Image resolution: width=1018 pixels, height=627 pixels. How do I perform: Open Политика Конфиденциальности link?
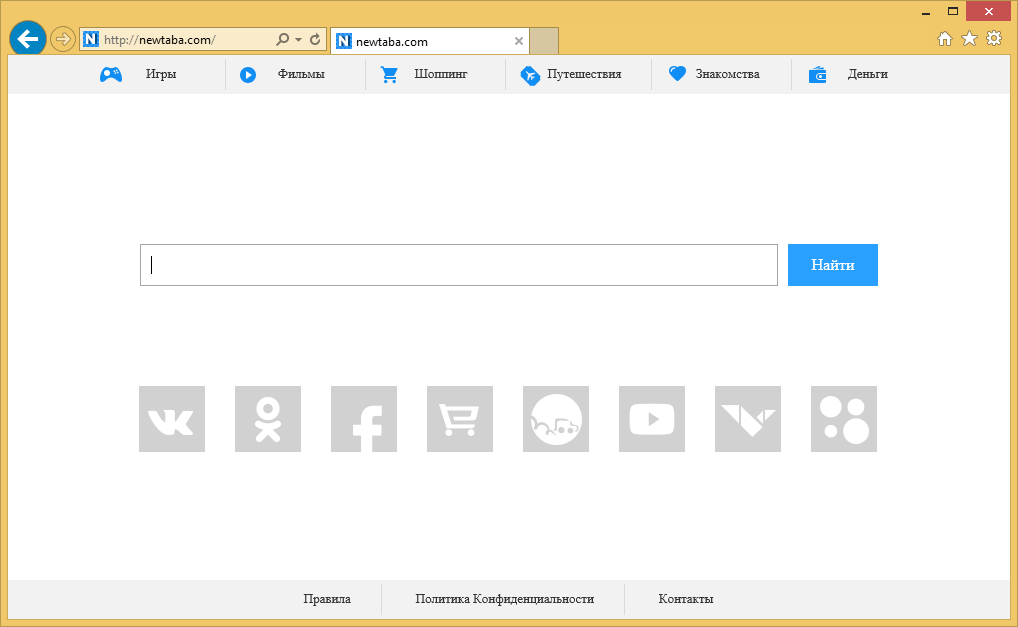pyautogui.click(x=504, y=599)
